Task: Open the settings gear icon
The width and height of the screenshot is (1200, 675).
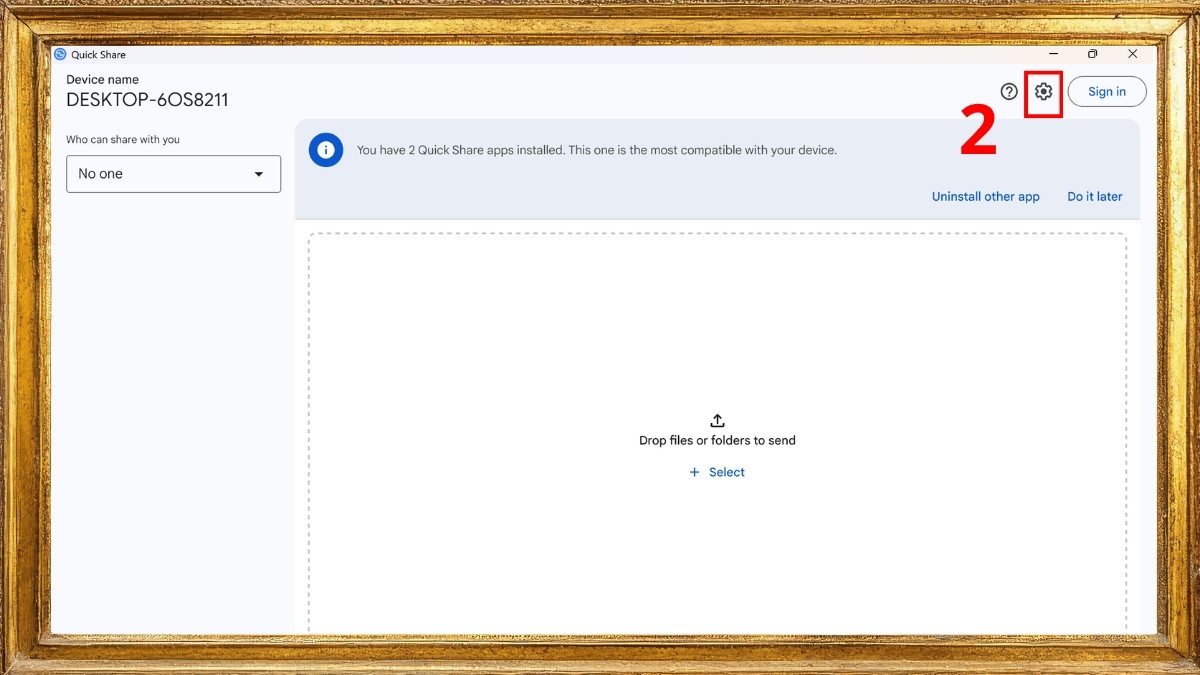Action: tap(1043, 91)
